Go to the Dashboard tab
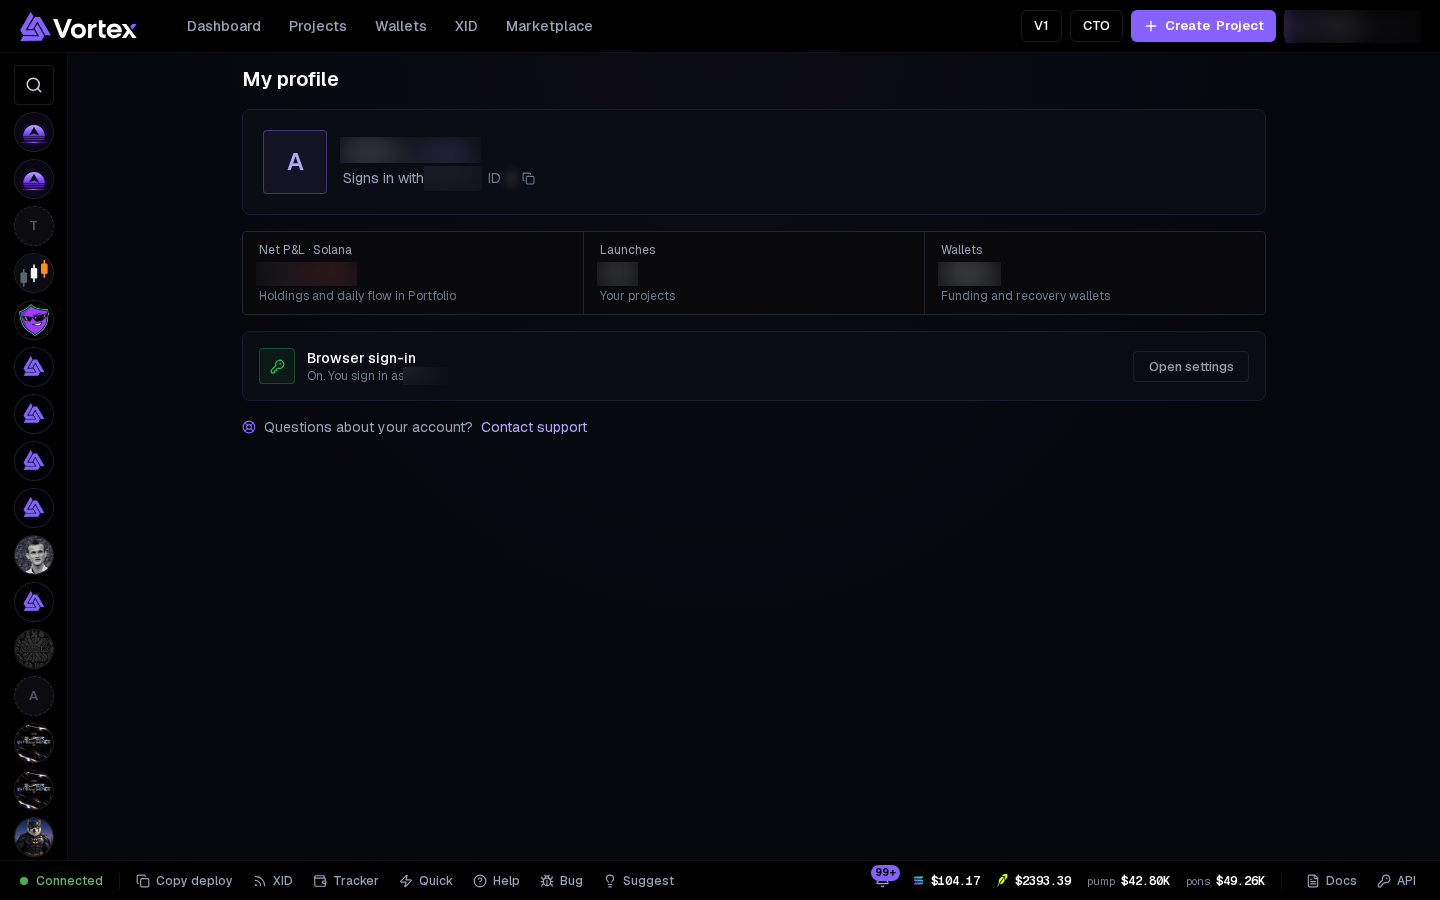Screen dimensions: 1440x900 pyautogui.click(x=224, y=26)
